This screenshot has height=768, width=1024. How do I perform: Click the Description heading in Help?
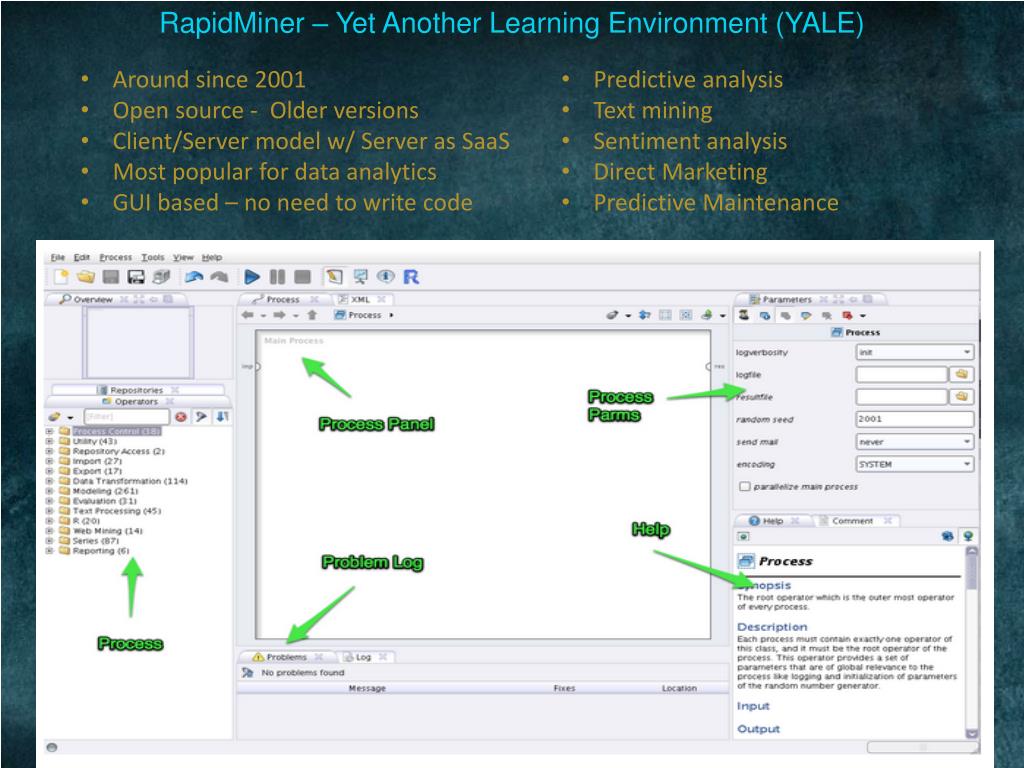[x=772, y=627]
